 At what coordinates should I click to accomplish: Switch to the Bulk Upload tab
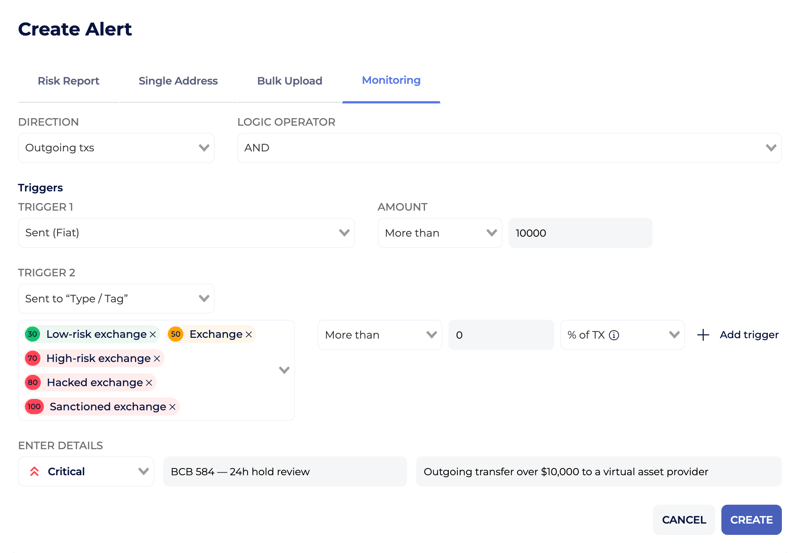[x=290, y=81]
